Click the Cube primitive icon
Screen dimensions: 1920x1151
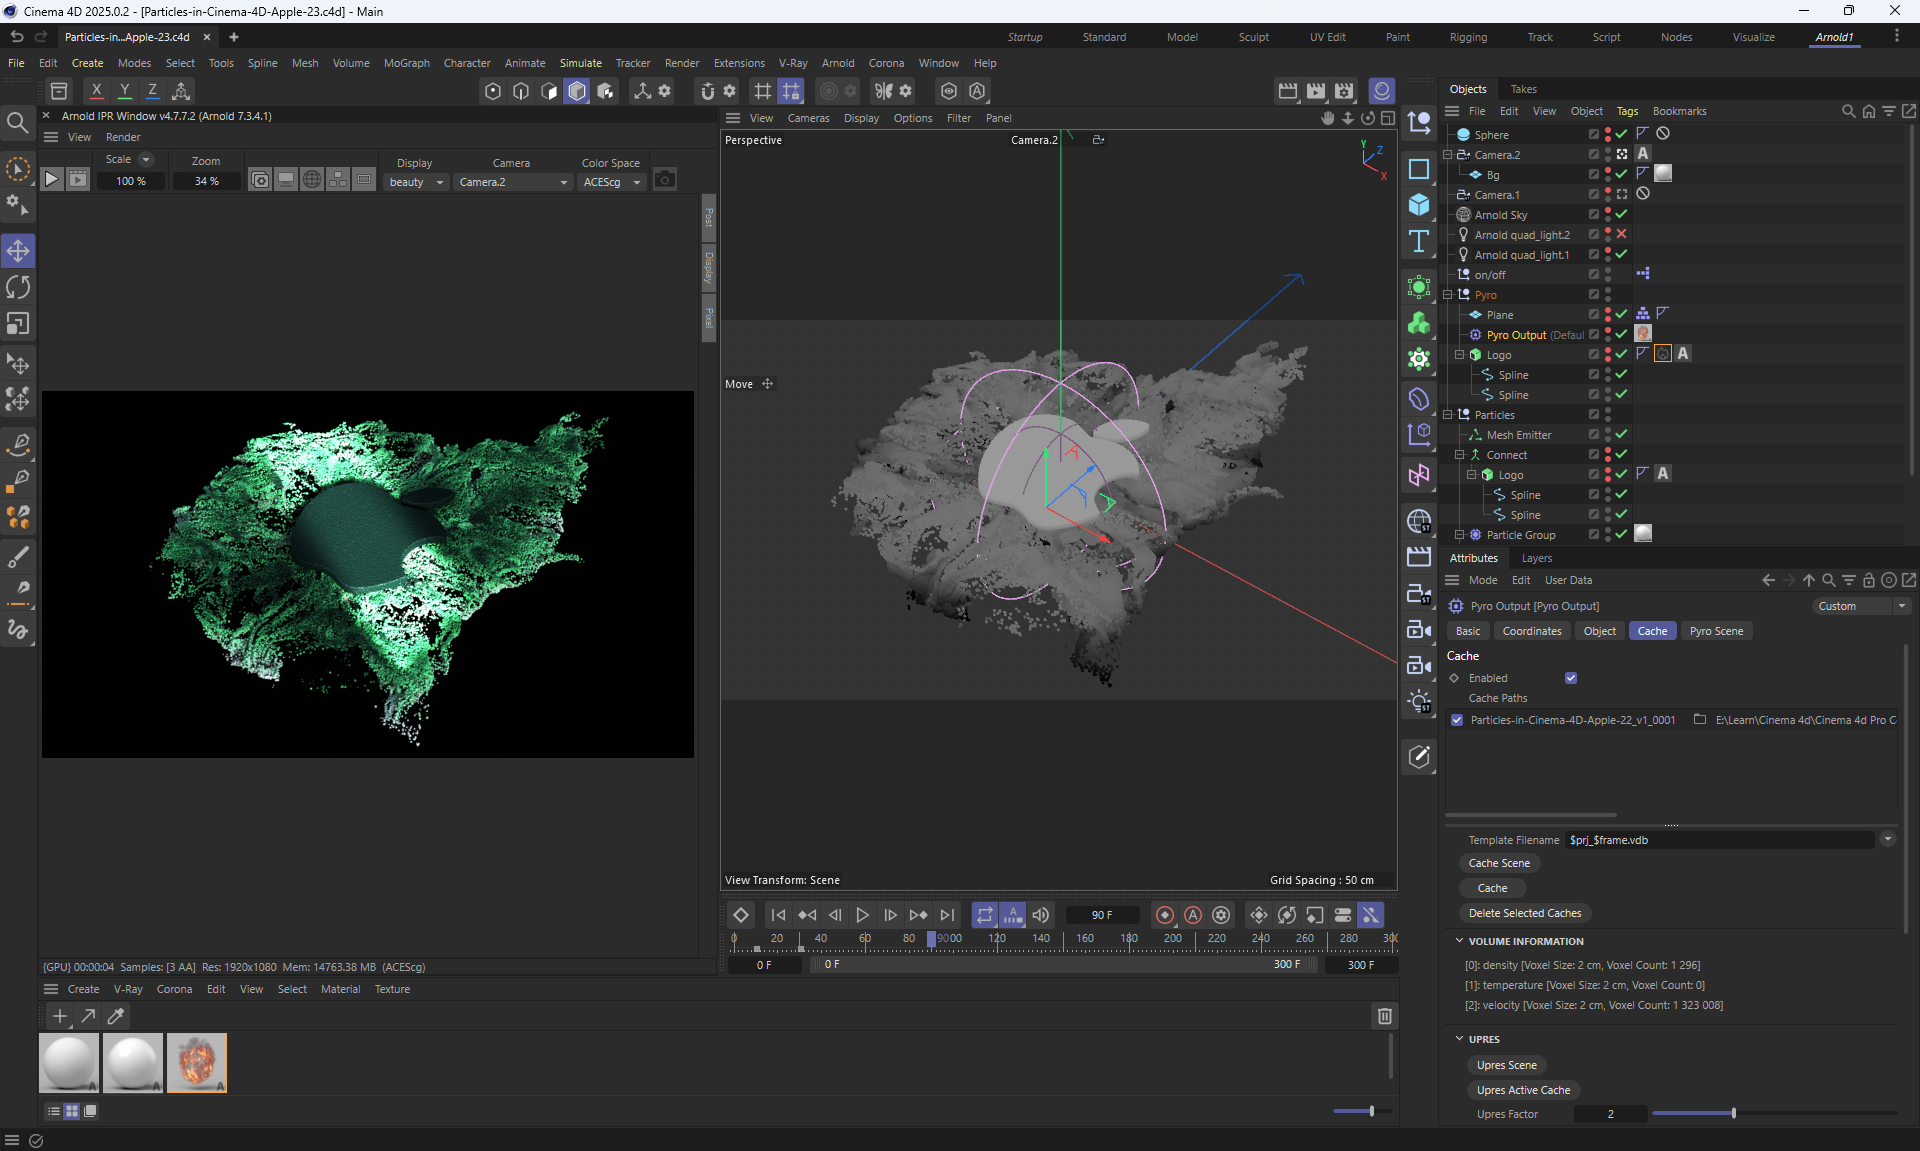point(1418,205)
